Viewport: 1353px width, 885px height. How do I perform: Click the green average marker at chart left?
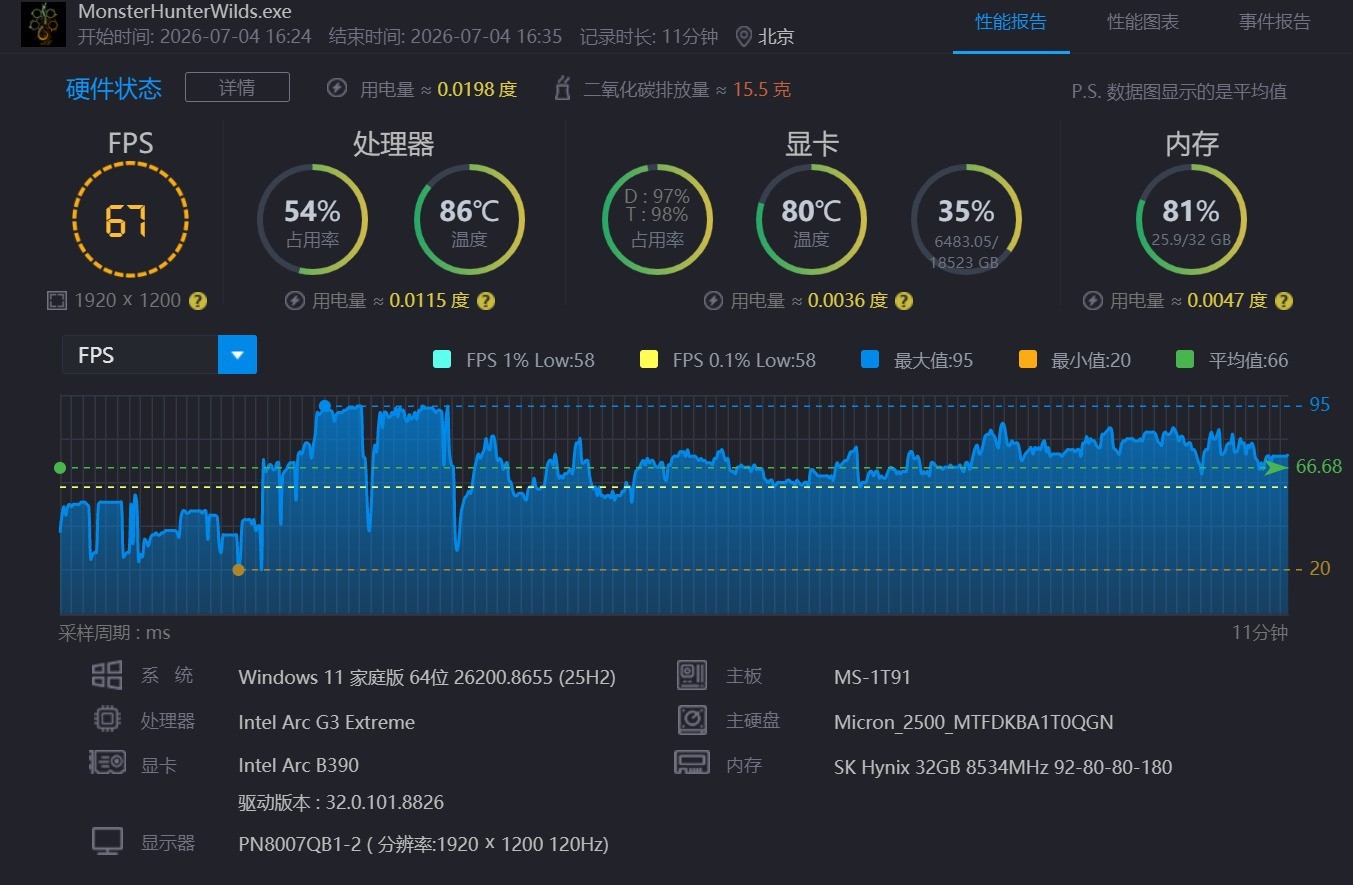click(x=60, y=468)
